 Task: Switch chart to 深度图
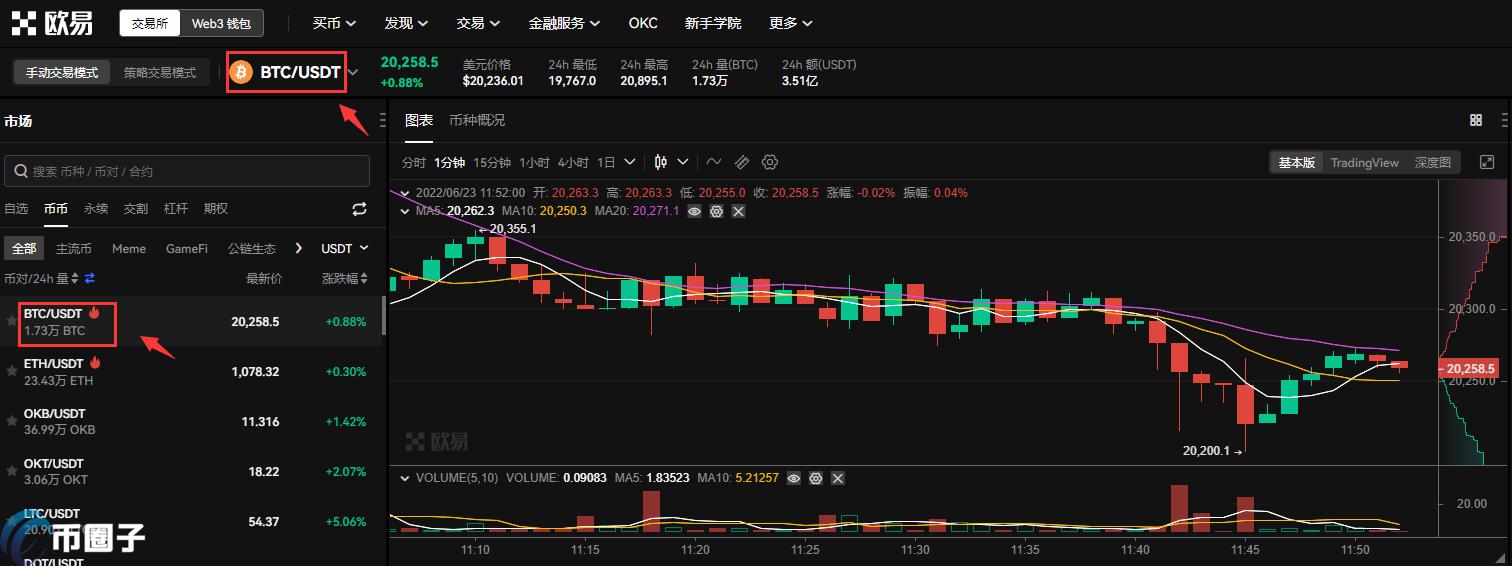[1433, 162]
